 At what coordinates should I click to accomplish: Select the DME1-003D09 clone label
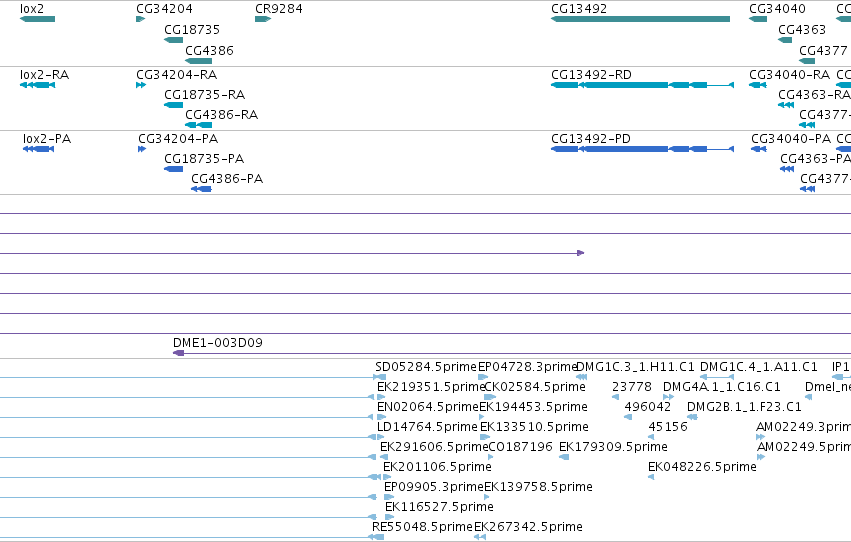tap(218, 342)
